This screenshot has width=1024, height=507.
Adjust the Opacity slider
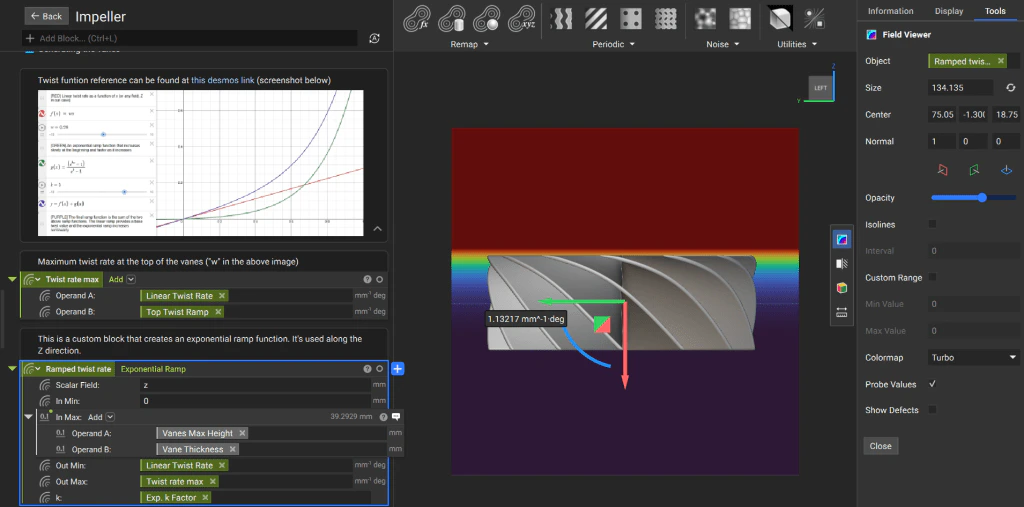click(x=983, y=198)
